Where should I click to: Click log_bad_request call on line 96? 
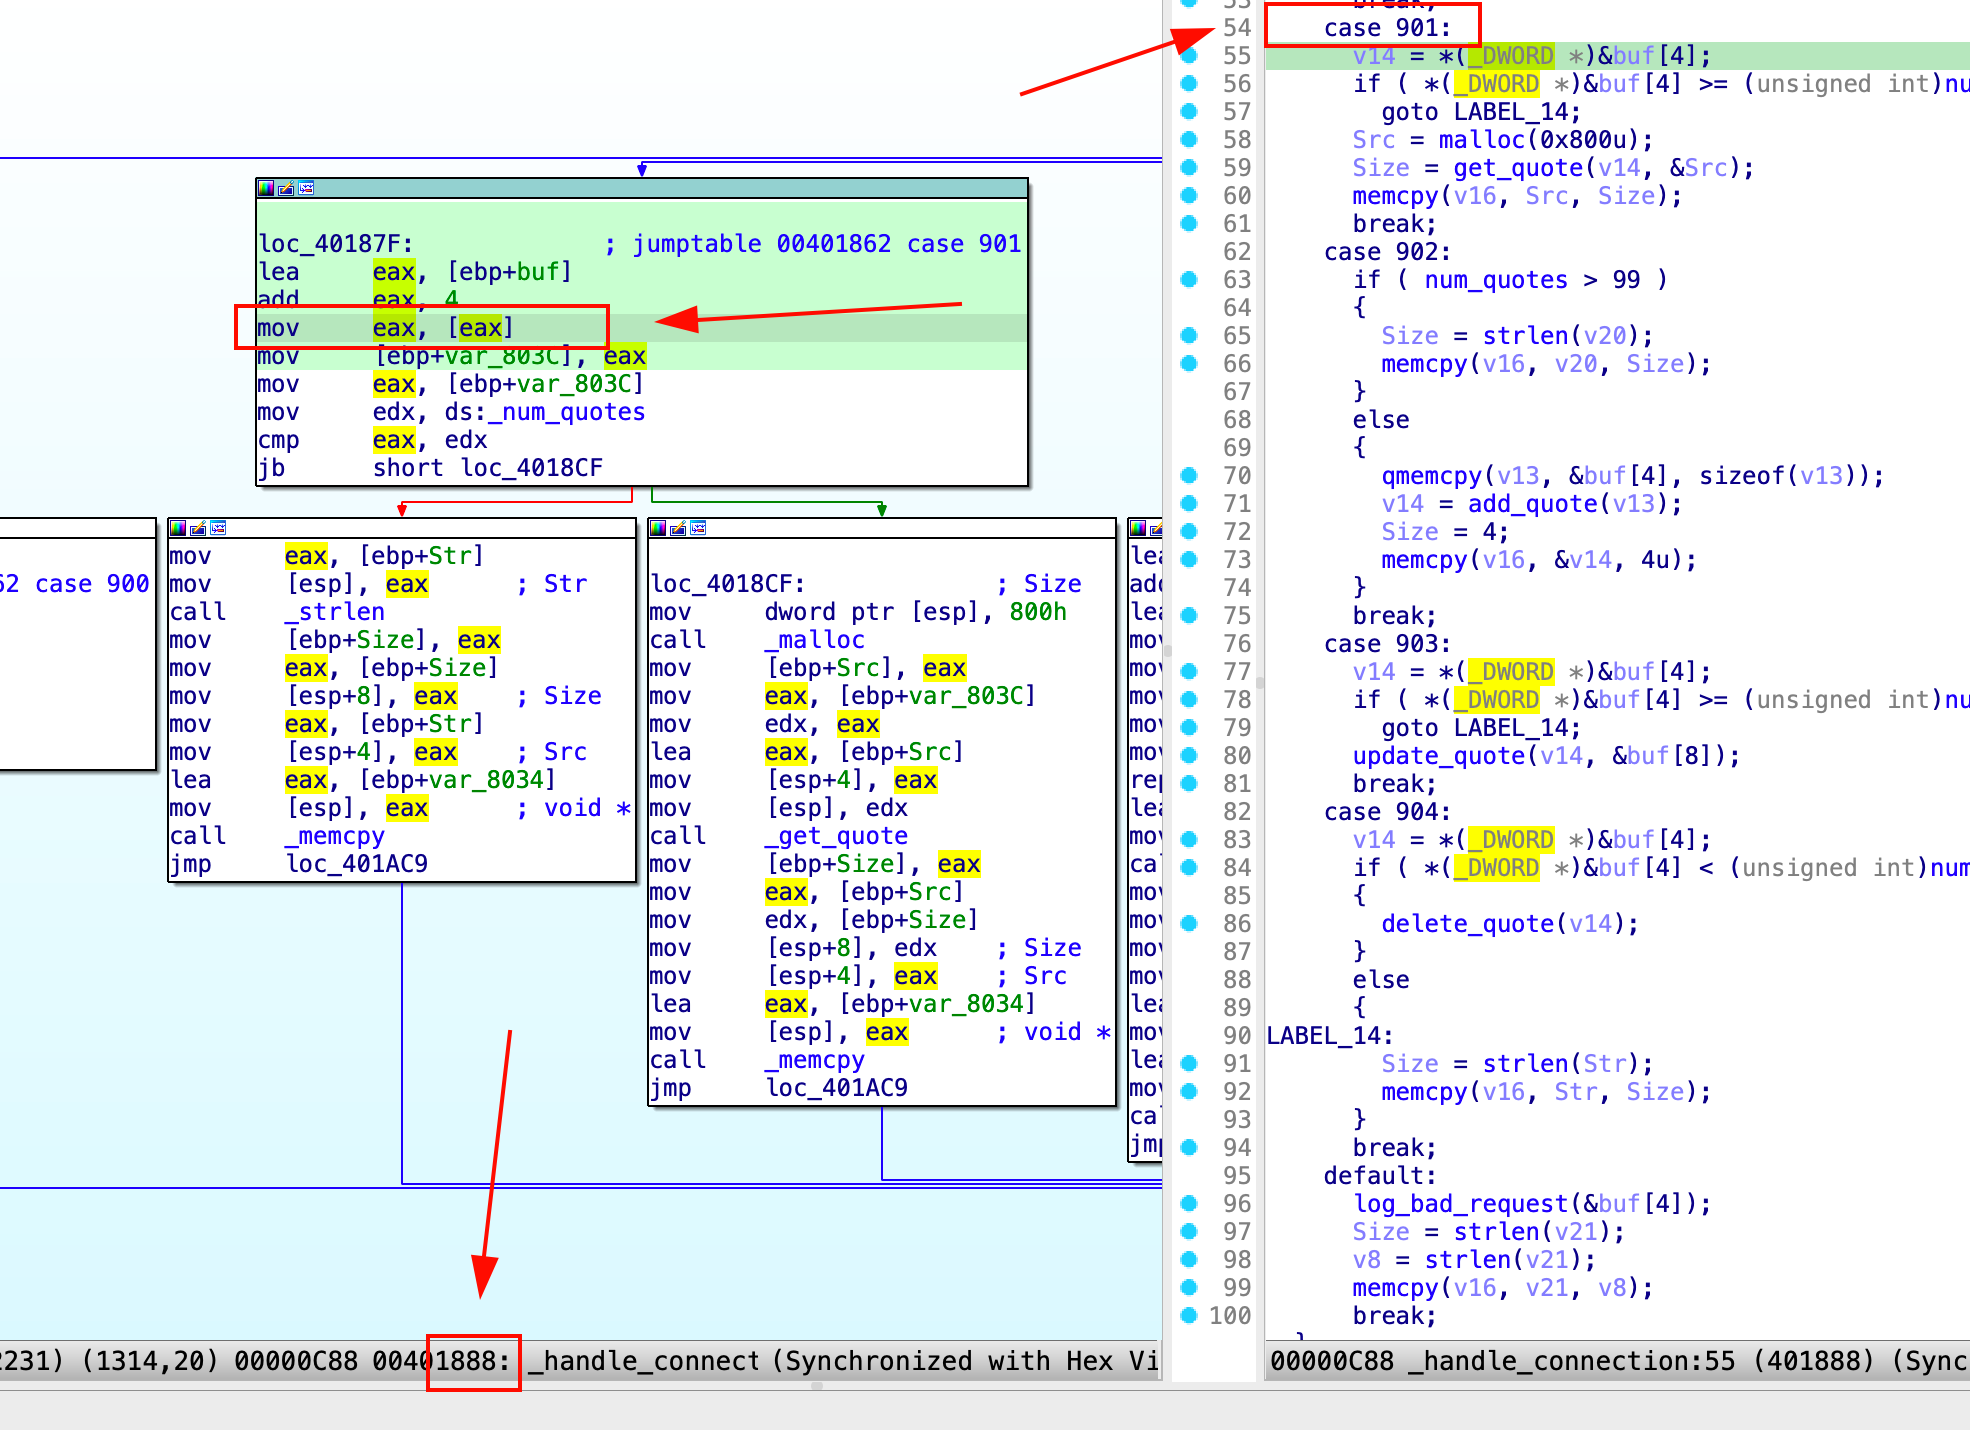click(x=1460, y=1204)
